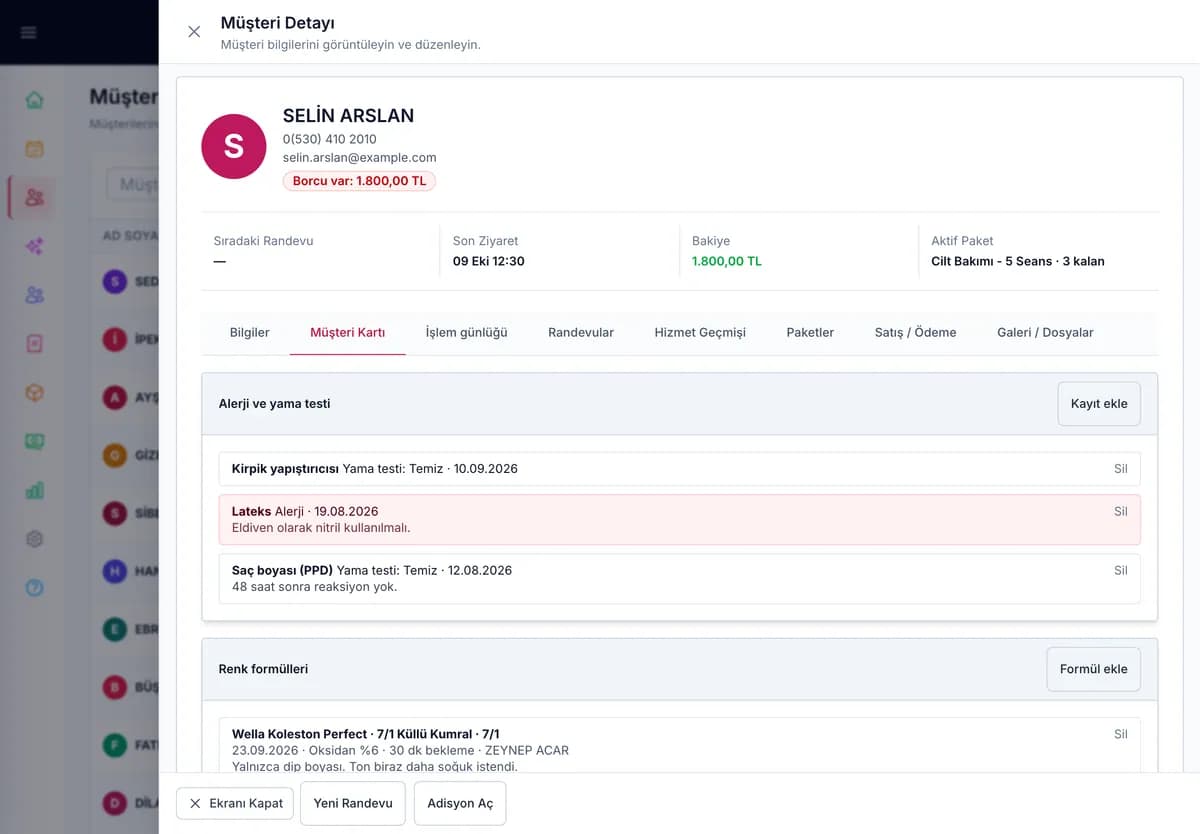This screenshot has height=834, width=1200.
Task: Click the email selin.arslan@example.com
Action: click(360, 157)
